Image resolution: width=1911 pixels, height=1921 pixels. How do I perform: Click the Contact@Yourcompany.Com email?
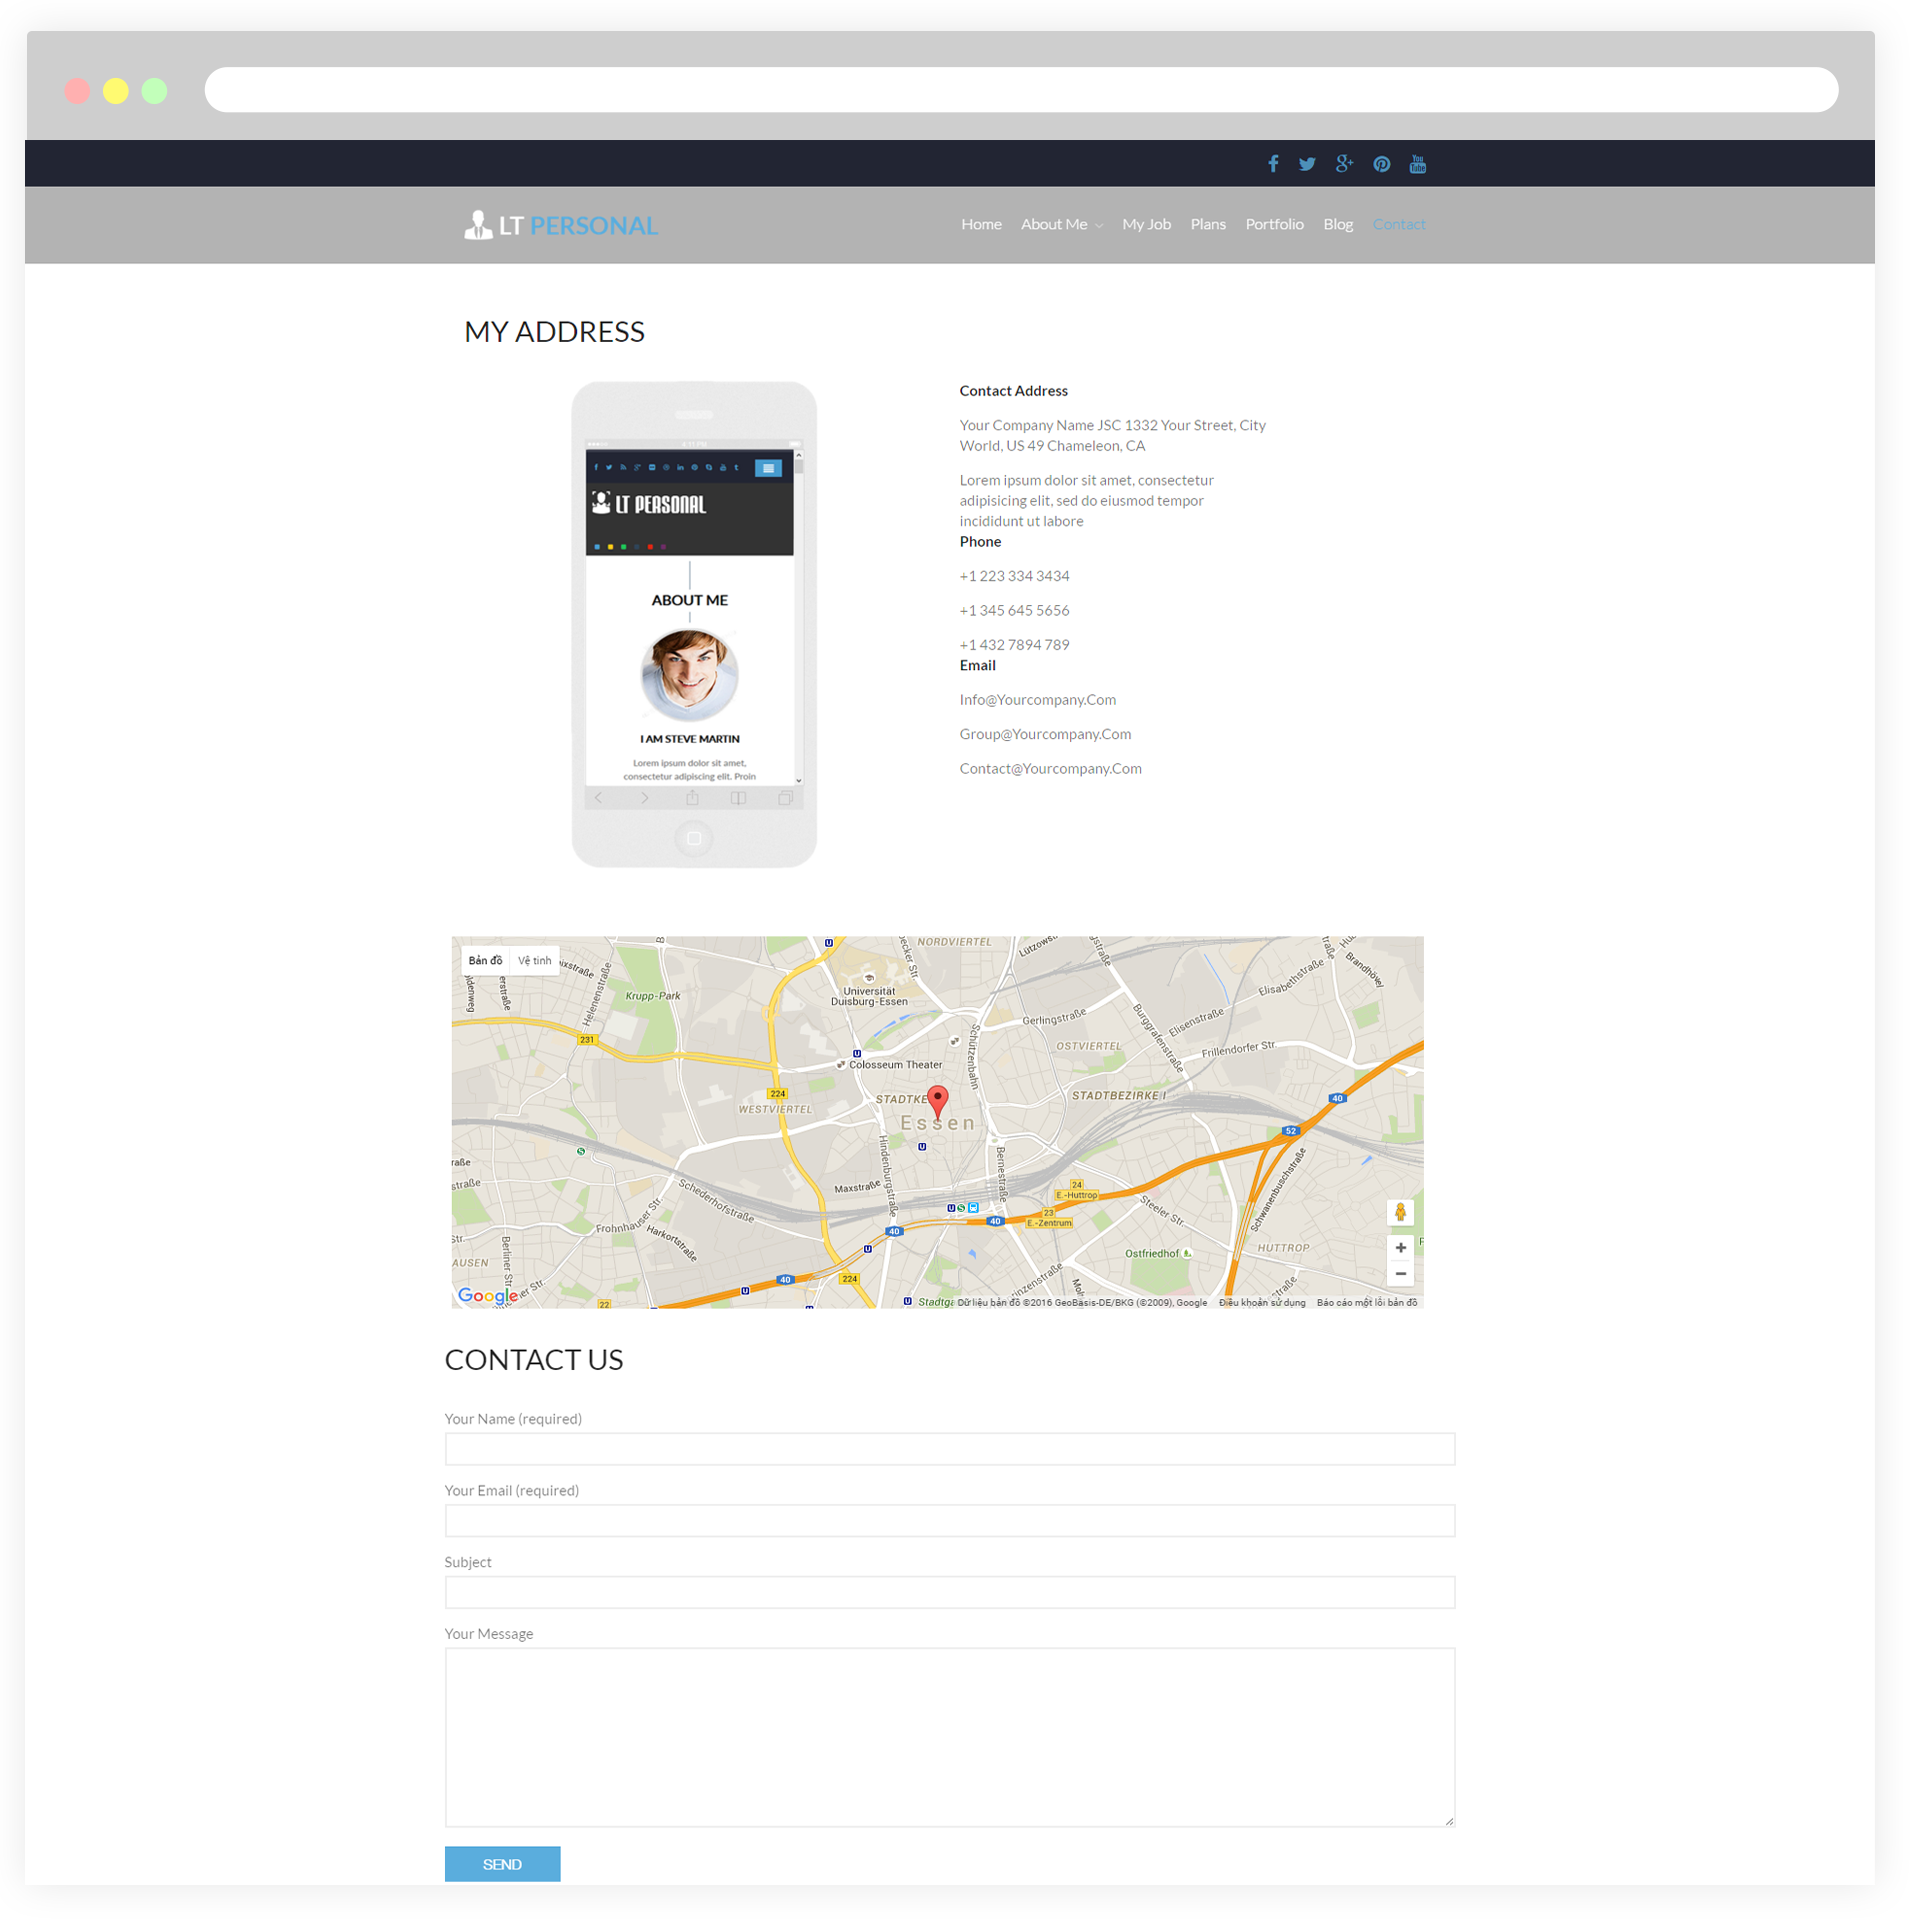[x=1050, y=768]
